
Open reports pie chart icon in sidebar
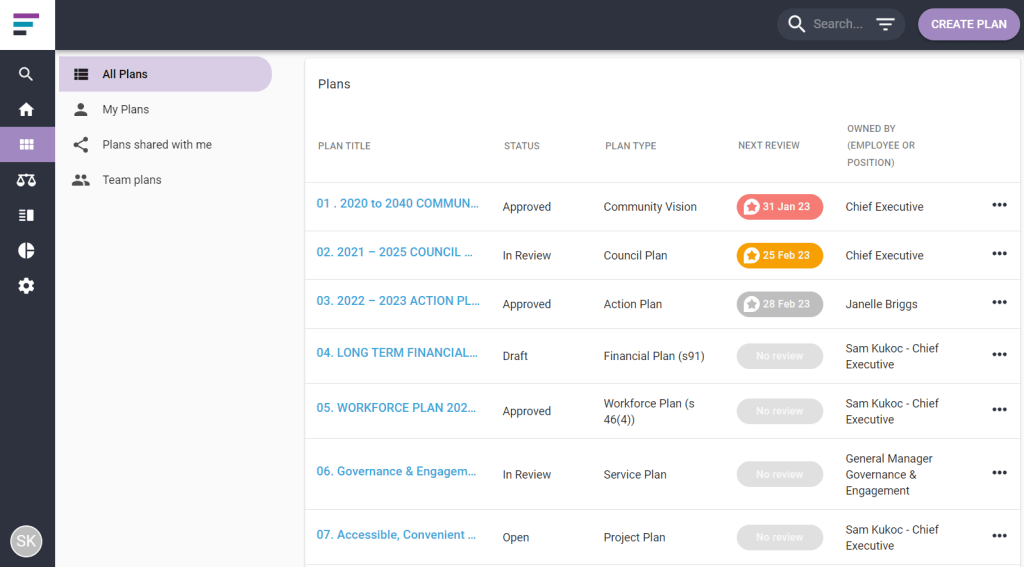(26, 250)
